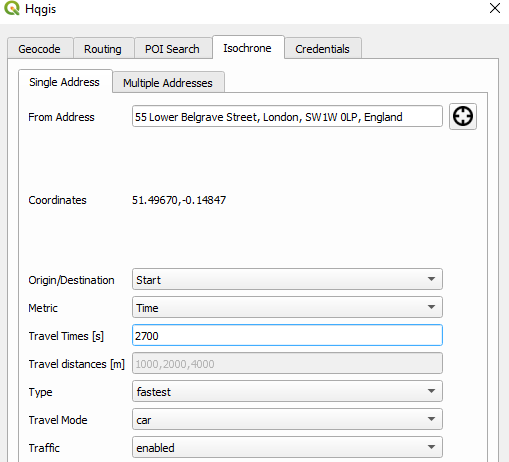Switch to Multiple Addresses sub-tab
Screen dimensions: 509x462
[168, 82]
